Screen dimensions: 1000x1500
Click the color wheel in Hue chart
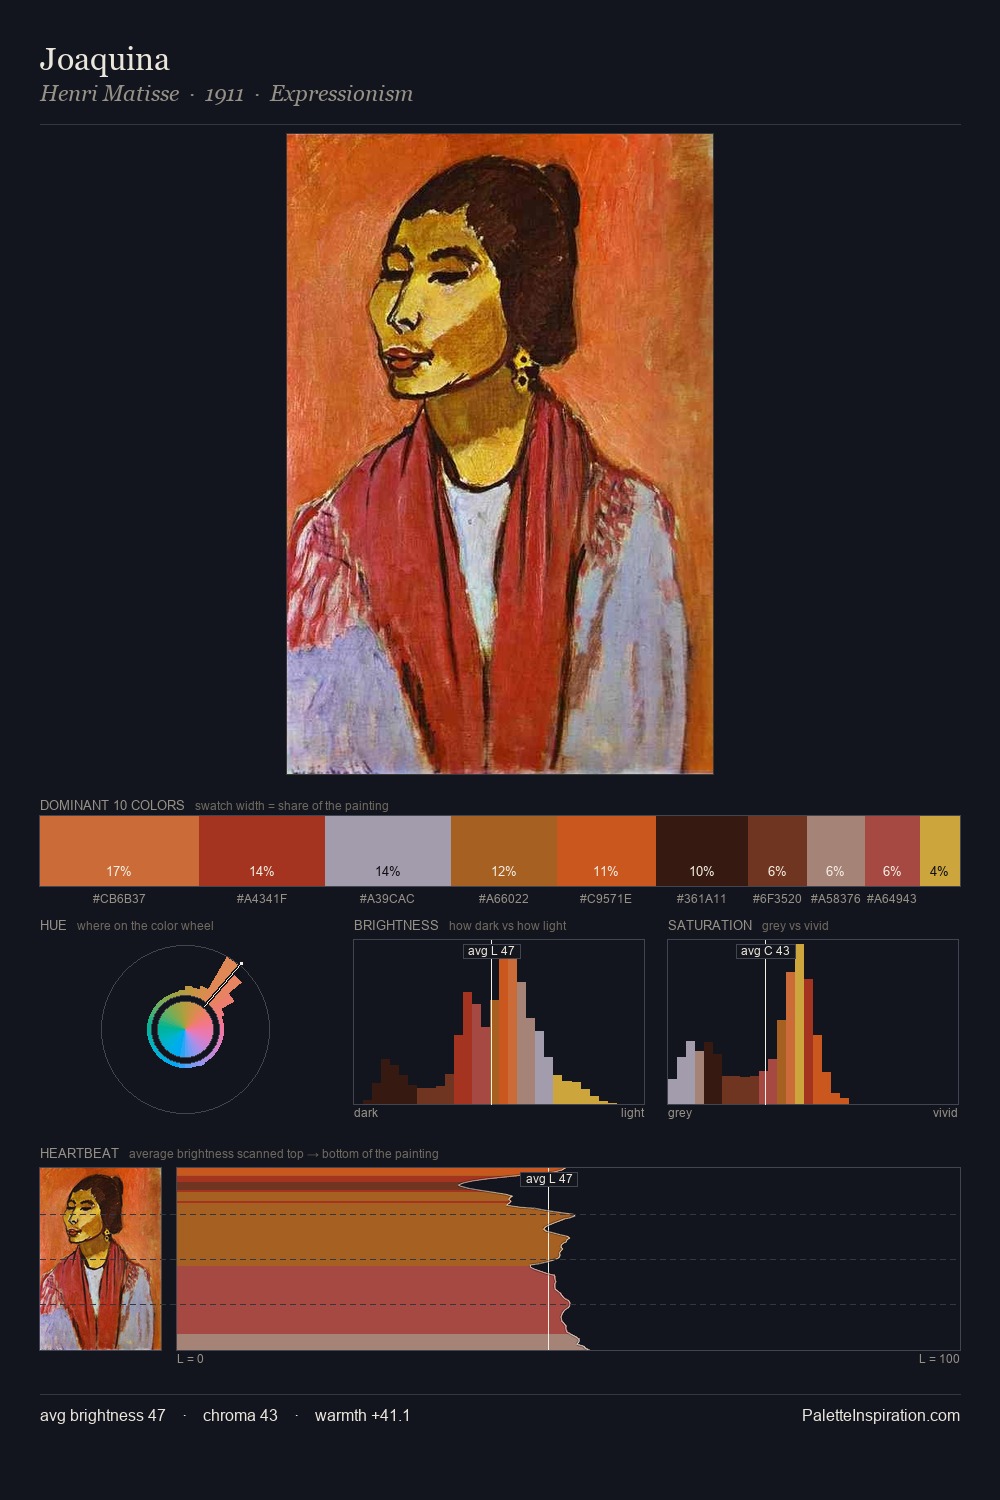coord(185,1030)
